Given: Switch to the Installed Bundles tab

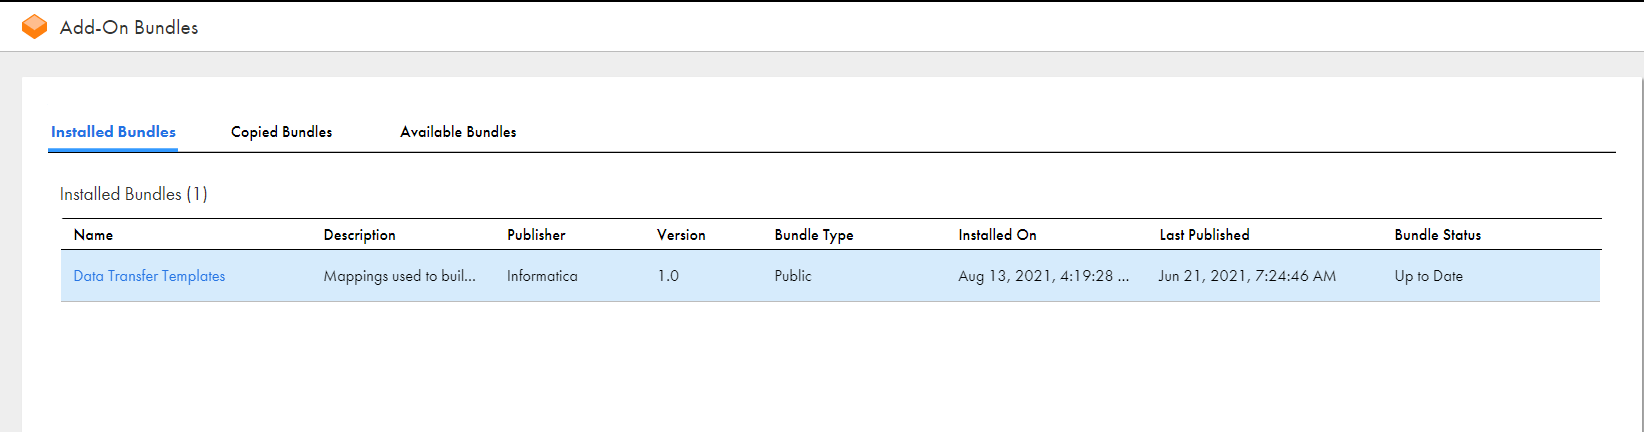Looking at the screenshot, I should 113,132.
